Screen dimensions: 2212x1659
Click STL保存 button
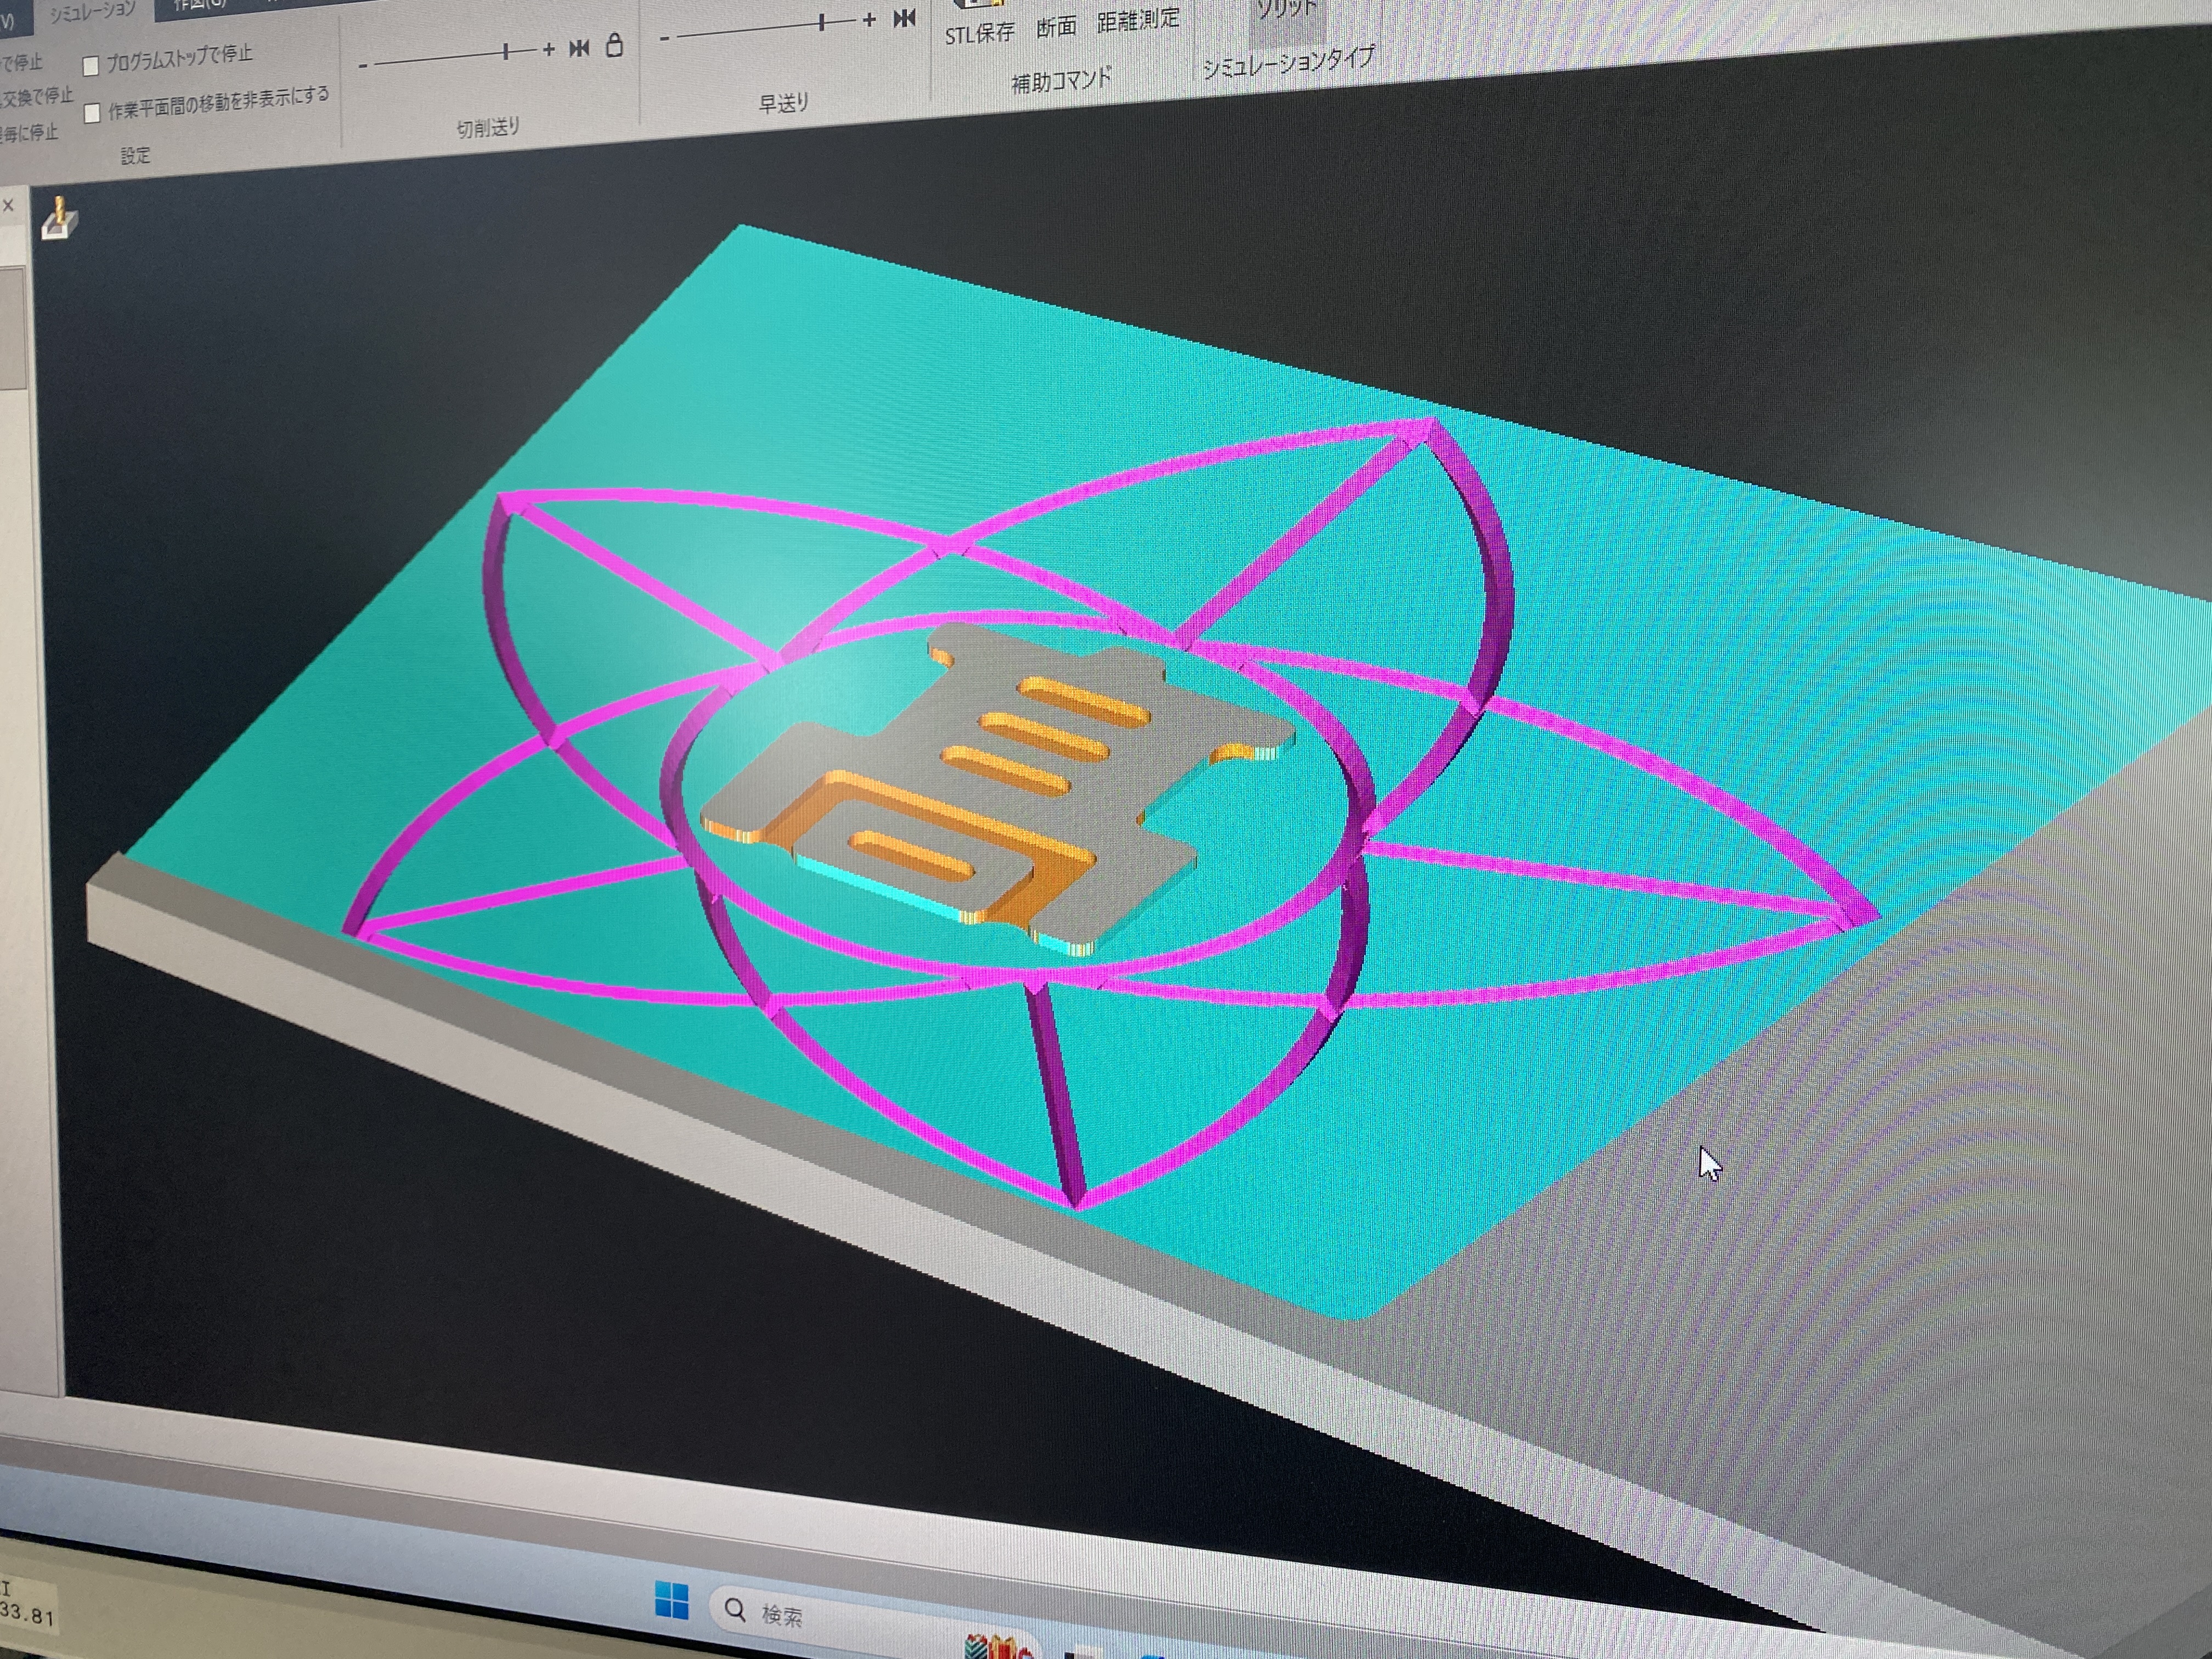(x=979, y=33)
